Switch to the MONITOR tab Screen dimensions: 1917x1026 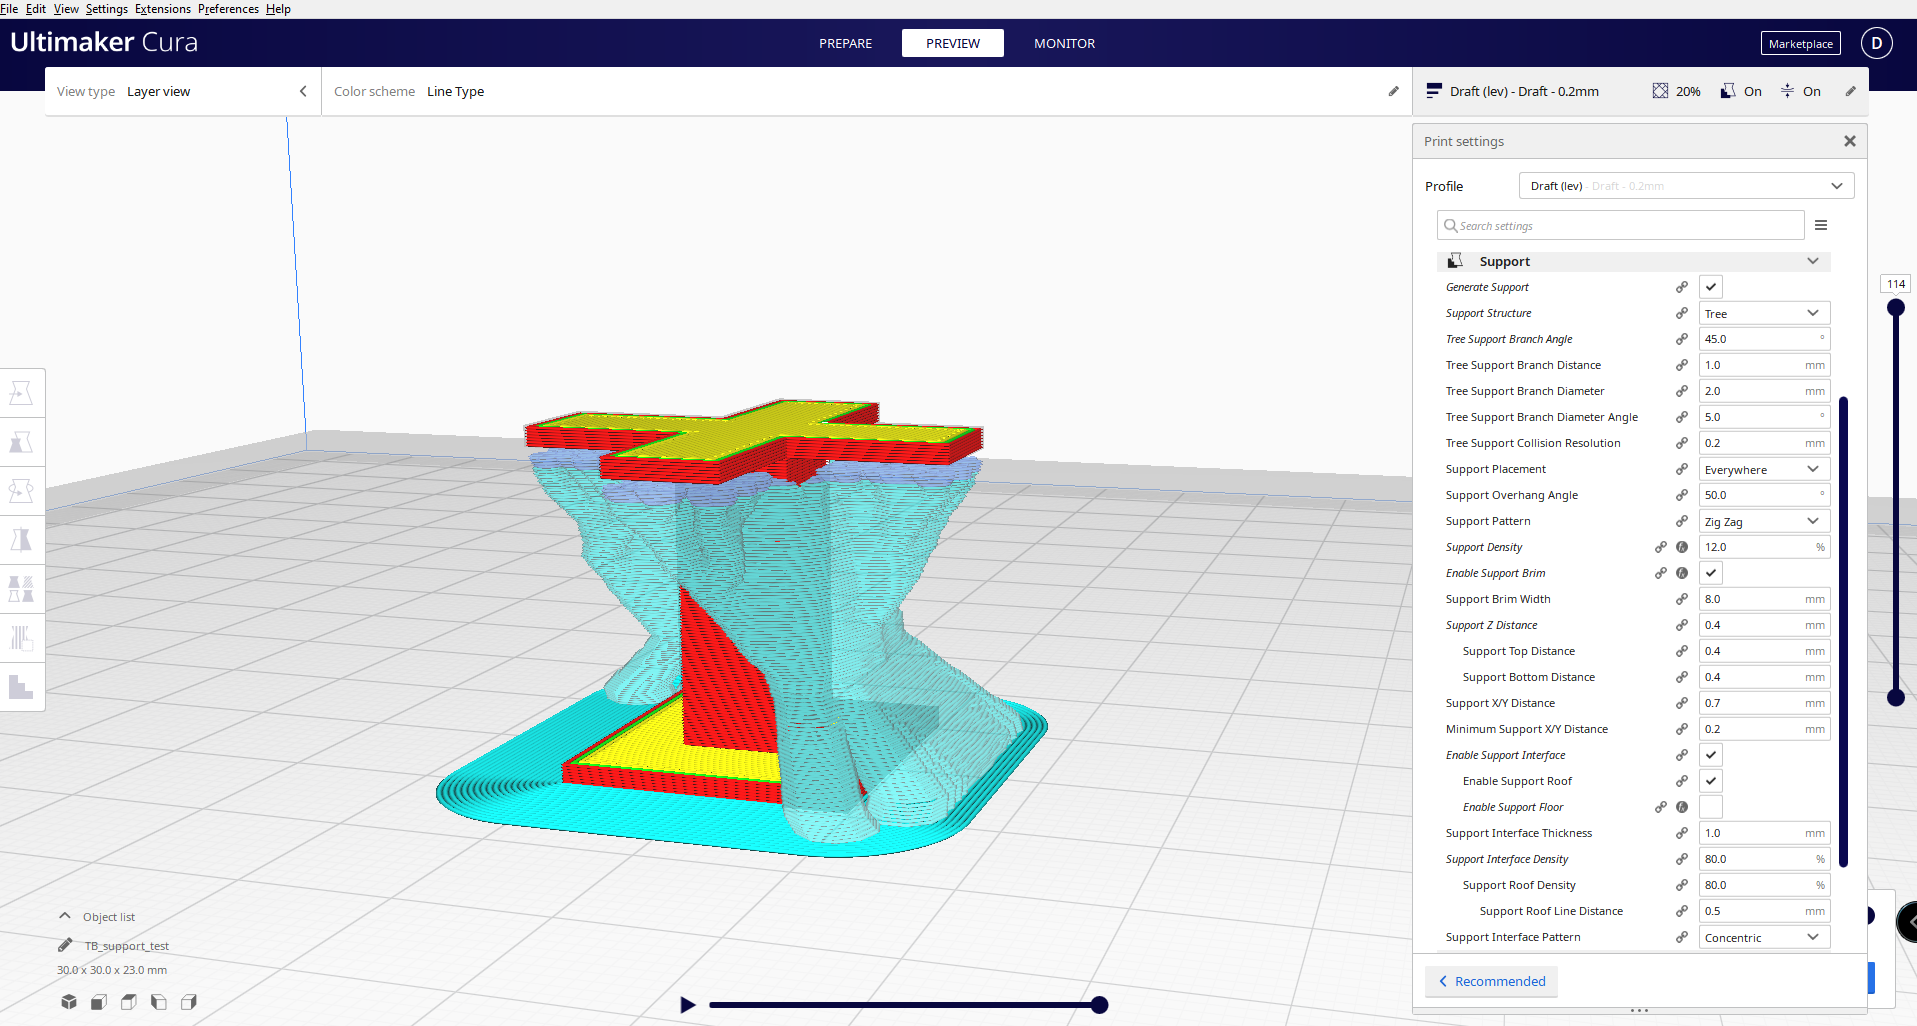tap(1064, 43)
